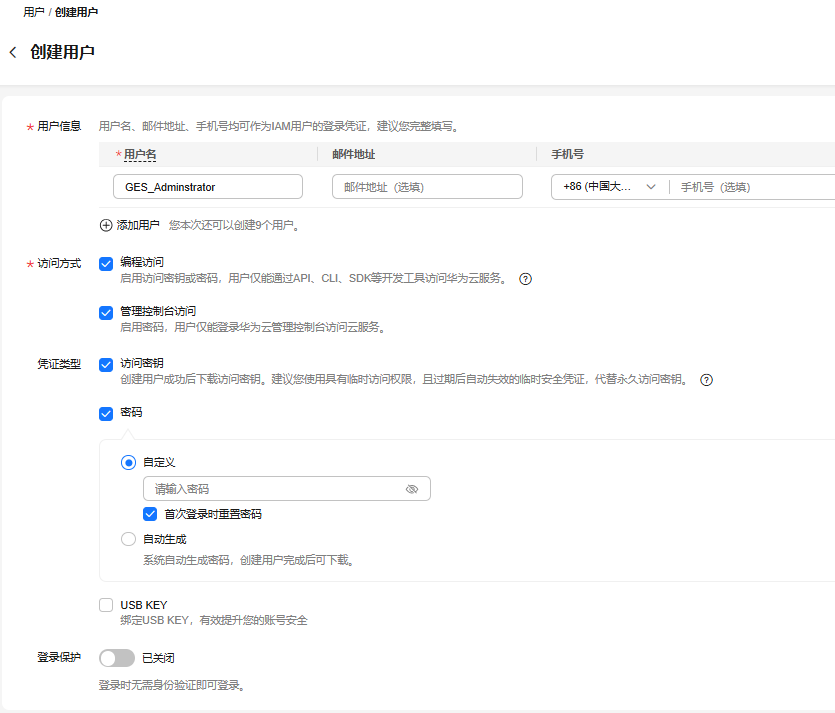Viewport: 835px width, 713px height.
Task: Select the 自动生成 password radio button
Action: (128, 539)
